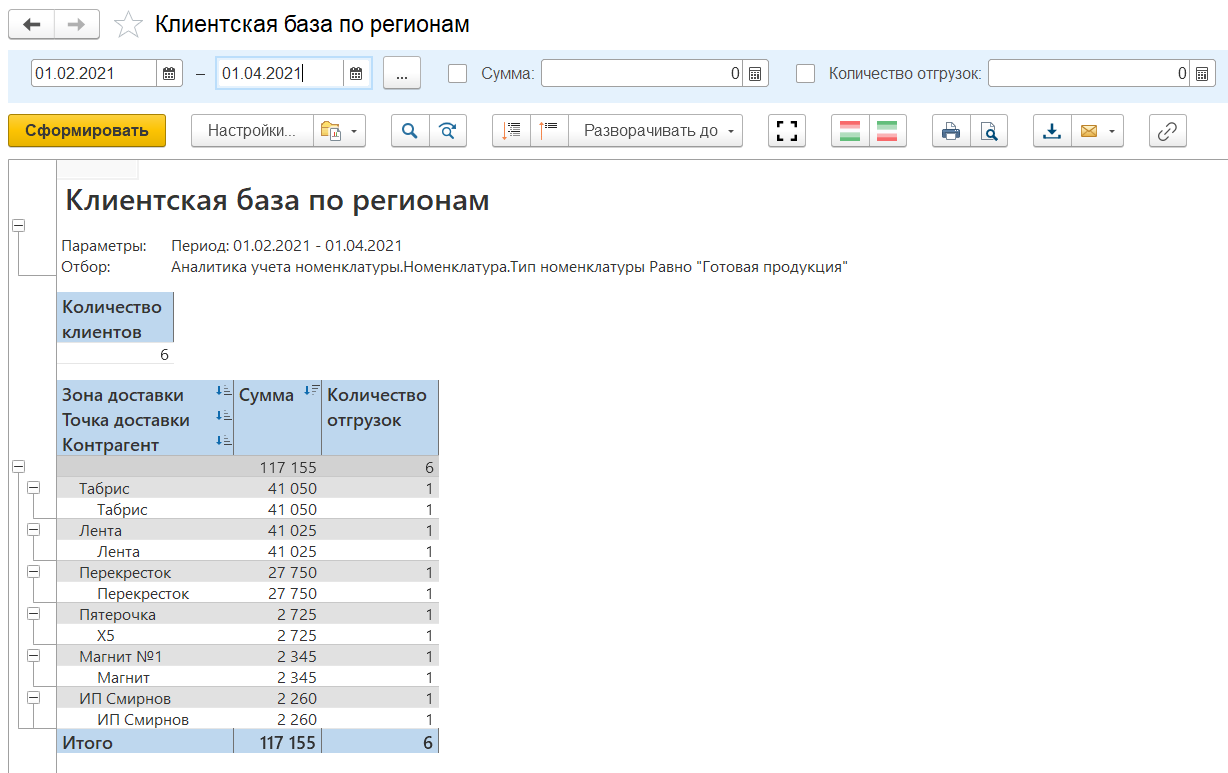The image size is (1228, 773).
Task: Enable the Количество отгрузок filter checkbox
Action: pyautogui.click(x=806, y=73)
